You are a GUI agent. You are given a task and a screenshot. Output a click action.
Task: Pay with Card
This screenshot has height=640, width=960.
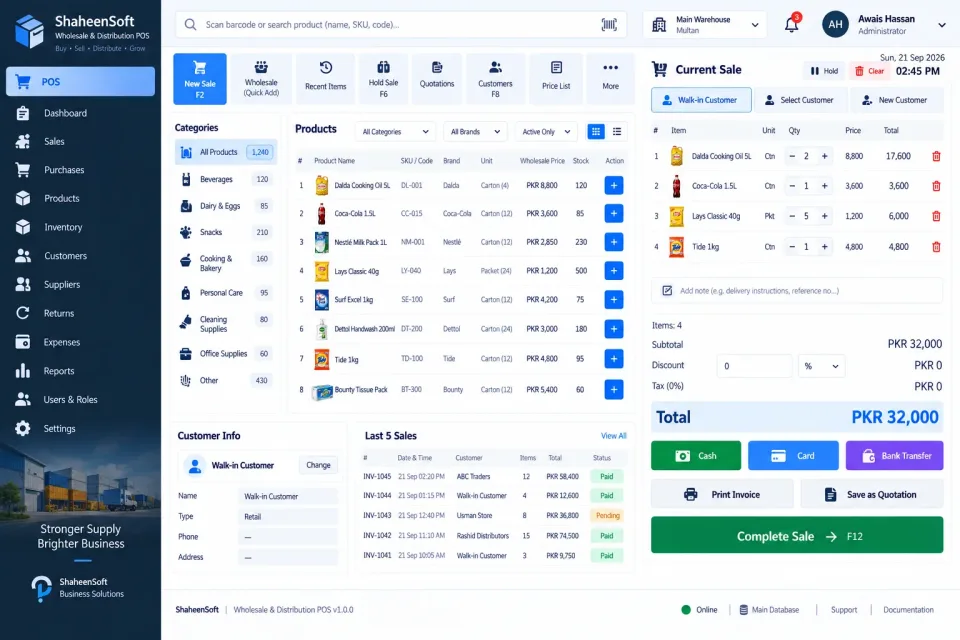pos(793,456)
